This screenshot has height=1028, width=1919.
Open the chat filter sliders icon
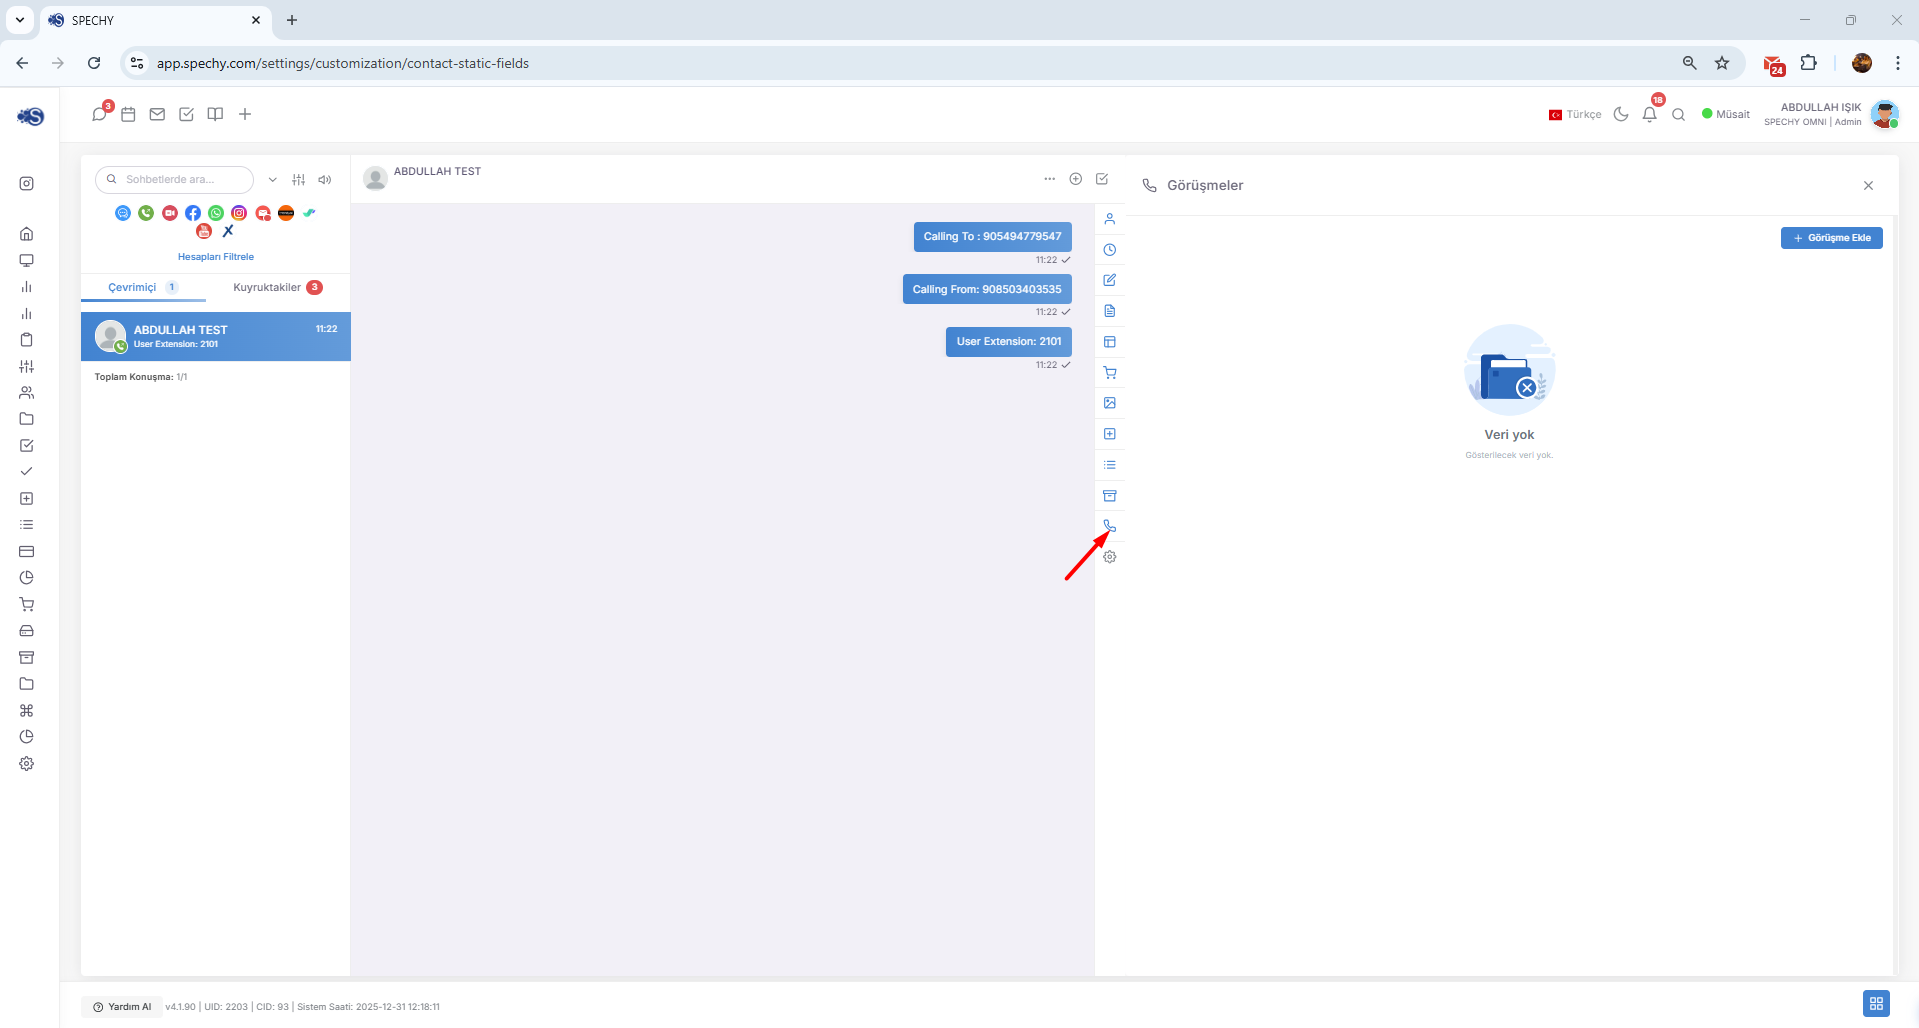pos(298,180)
